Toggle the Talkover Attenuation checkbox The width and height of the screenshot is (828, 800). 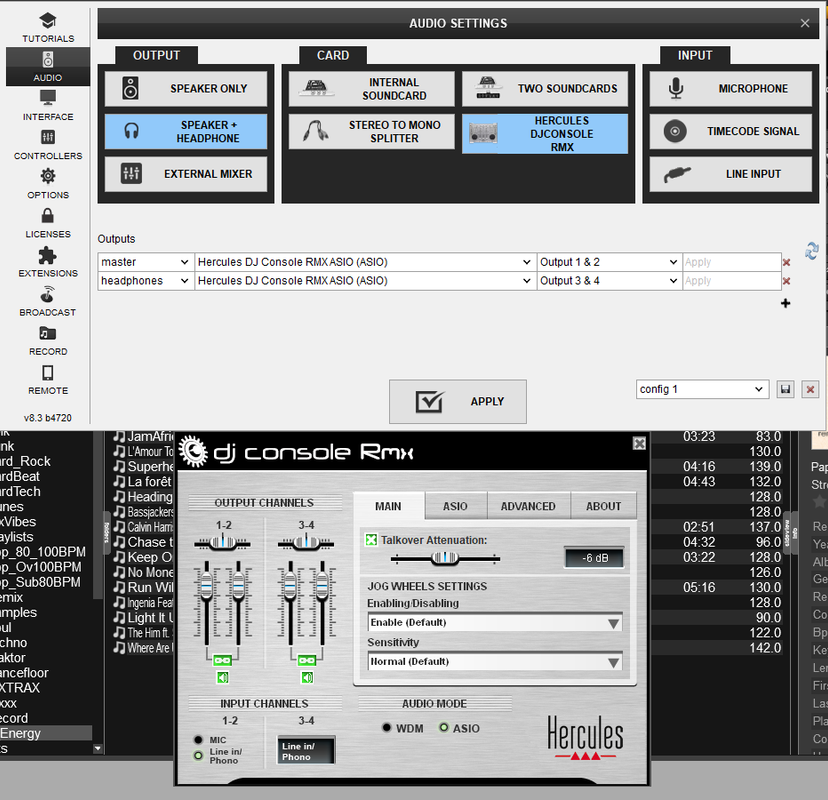pos(371,540)
